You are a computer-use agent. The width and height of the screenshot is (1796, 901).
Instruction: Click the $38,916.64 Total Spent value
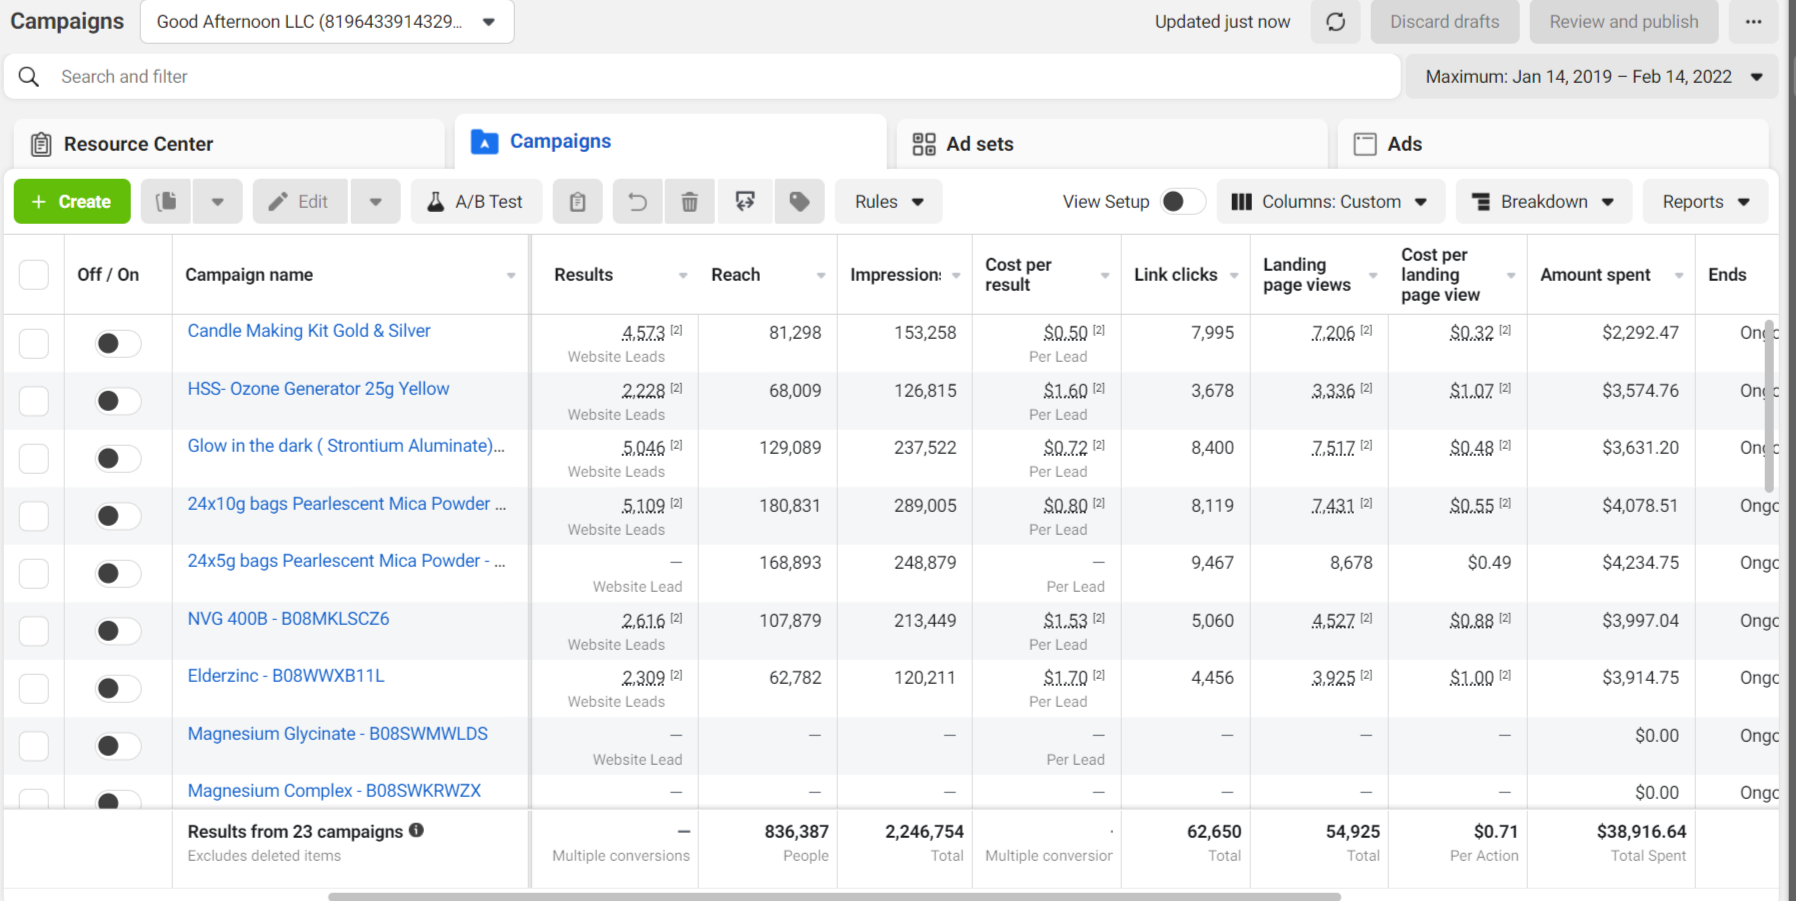coord(1641,832)
